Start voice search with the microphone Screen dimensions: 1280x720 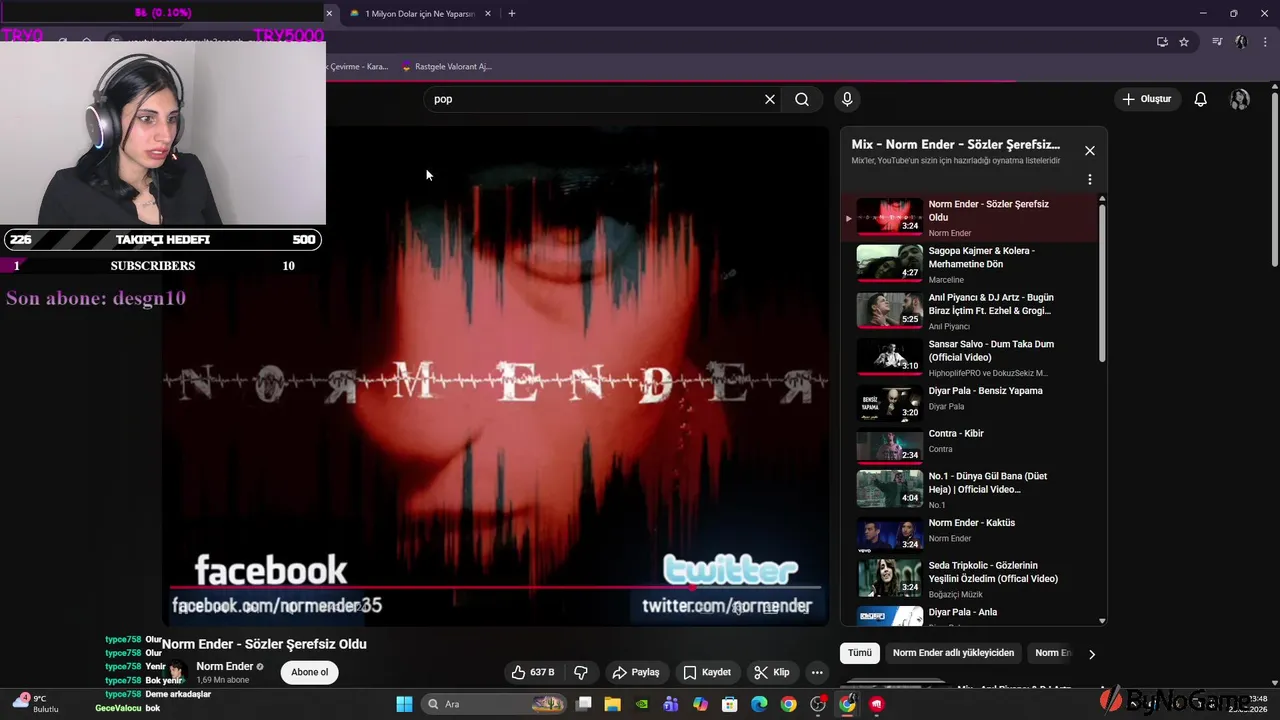[x=847, y=99]
